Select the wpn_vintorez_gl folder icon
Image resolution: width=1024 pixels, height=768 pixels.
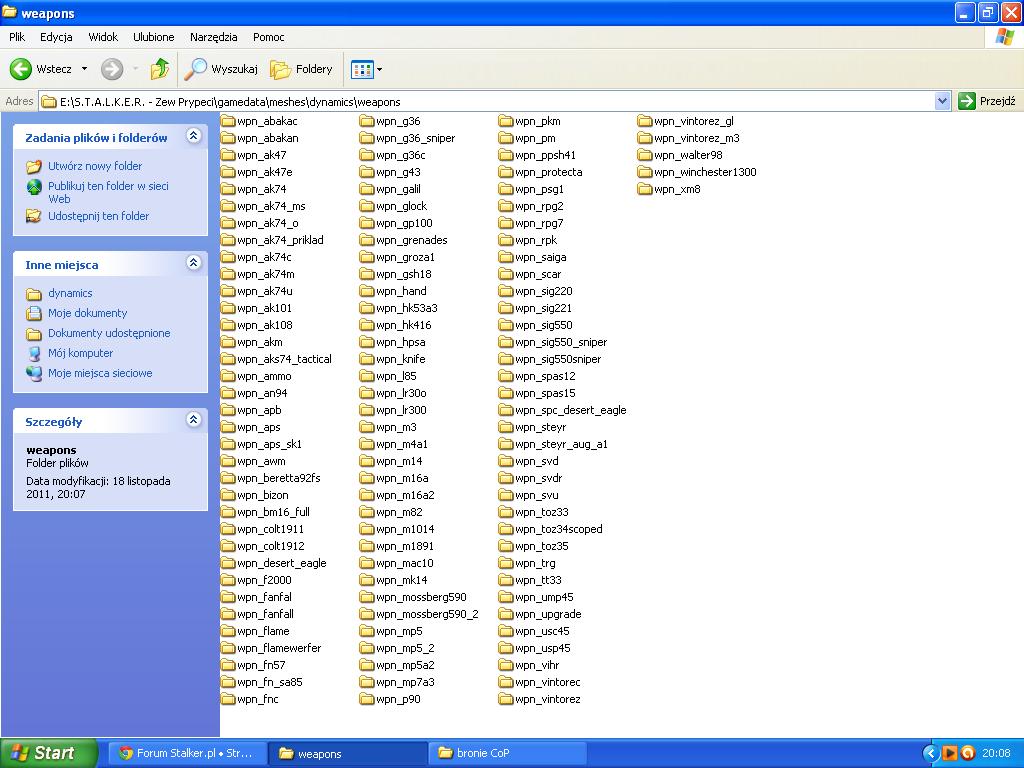point(645,121)
